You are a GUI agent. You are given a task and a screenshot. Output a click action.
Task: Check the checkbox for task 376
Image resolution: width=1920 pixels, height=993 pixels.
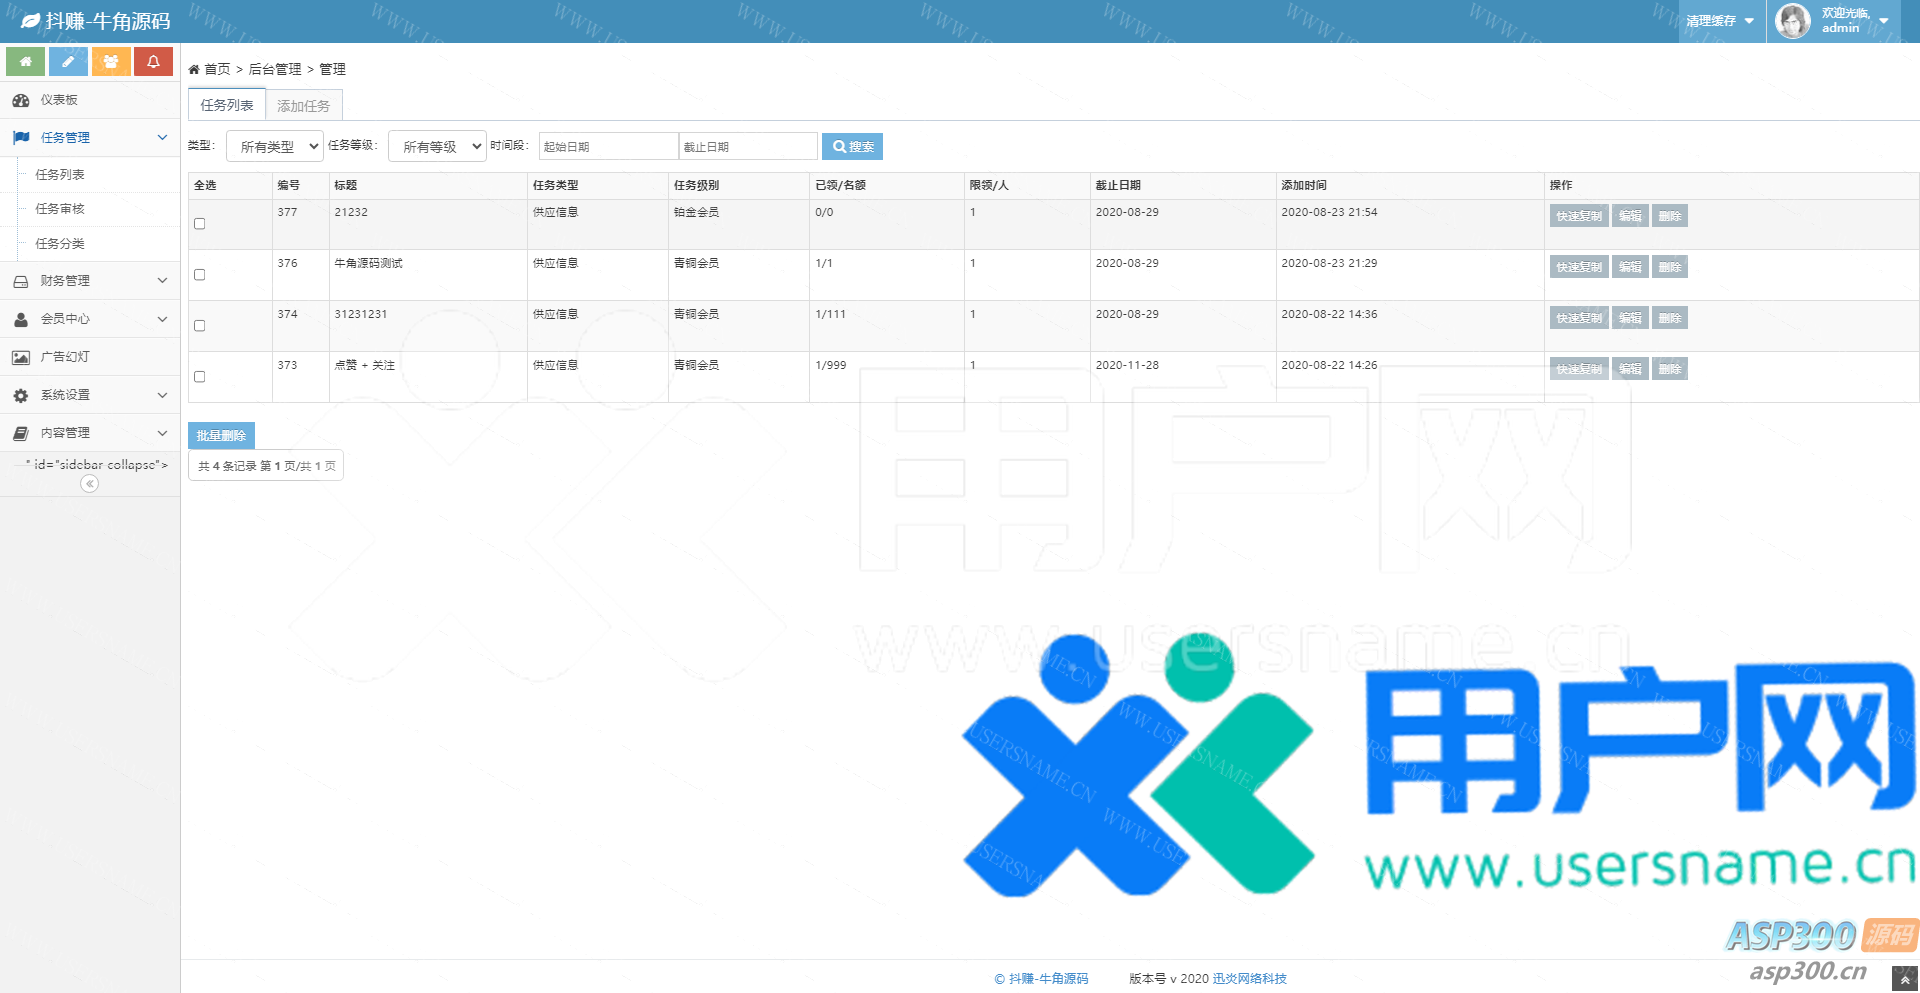[200, 275]
